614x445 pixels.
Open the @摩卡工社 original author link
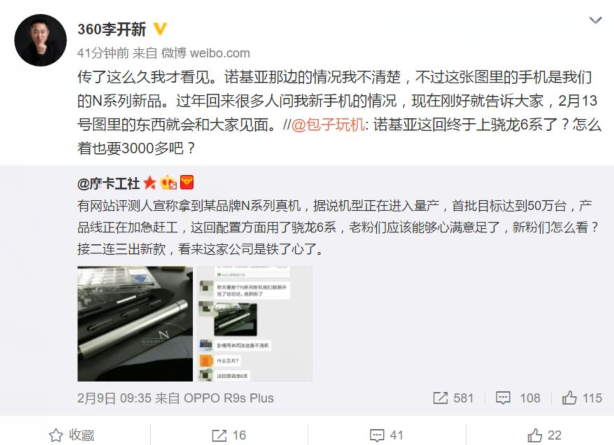(108, 183)
